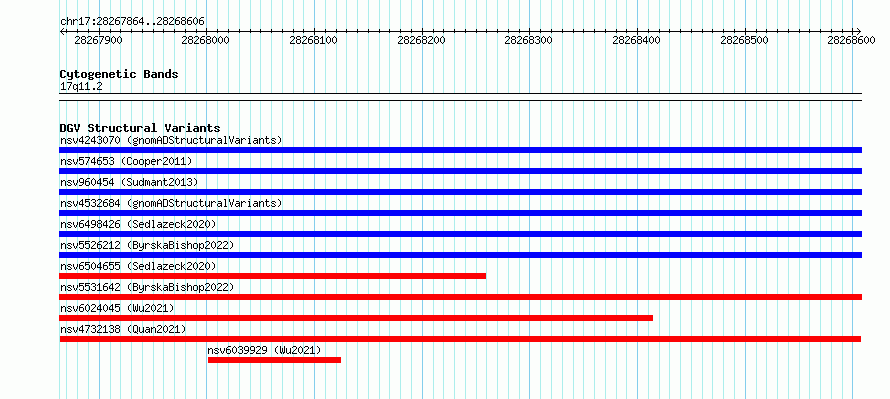This screenshot has height=399, width=890.
Task: Click the red bar for nsv4732138
Action: click(460, 339)
